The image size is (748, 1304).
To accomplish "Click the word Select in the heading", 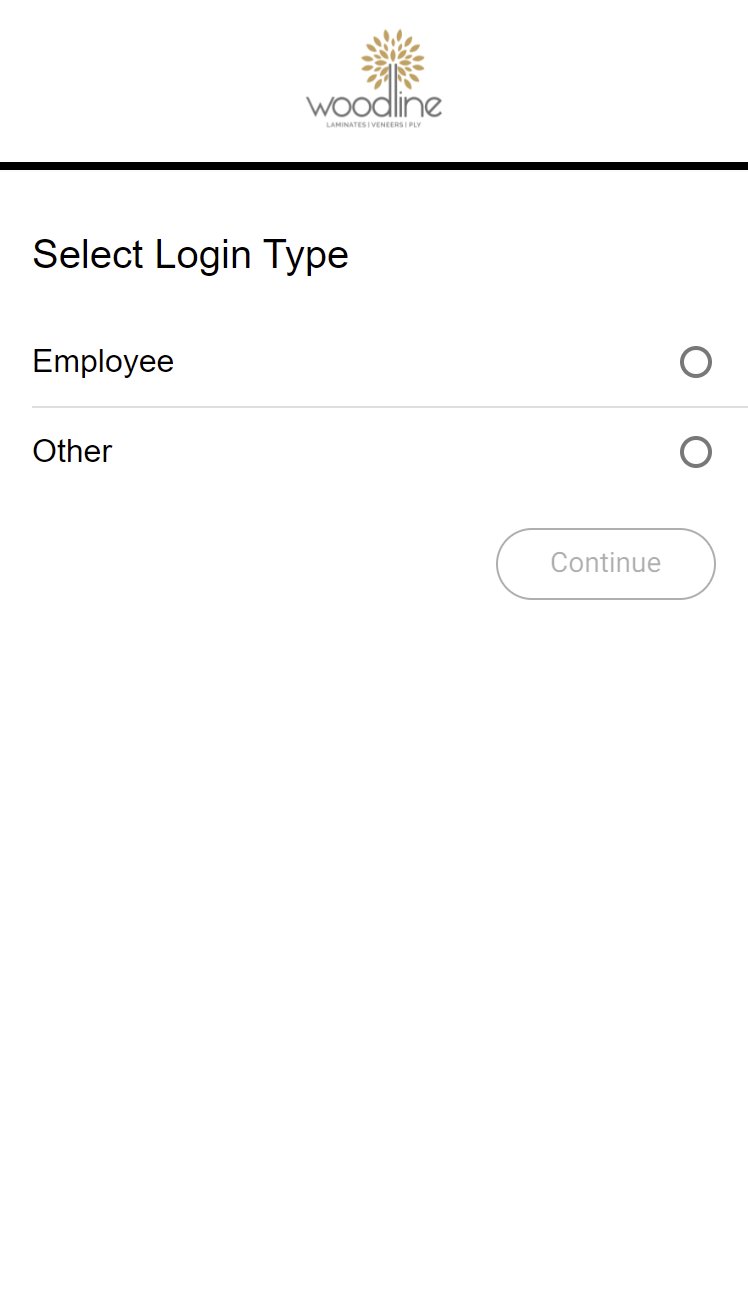I will point(88,255).
